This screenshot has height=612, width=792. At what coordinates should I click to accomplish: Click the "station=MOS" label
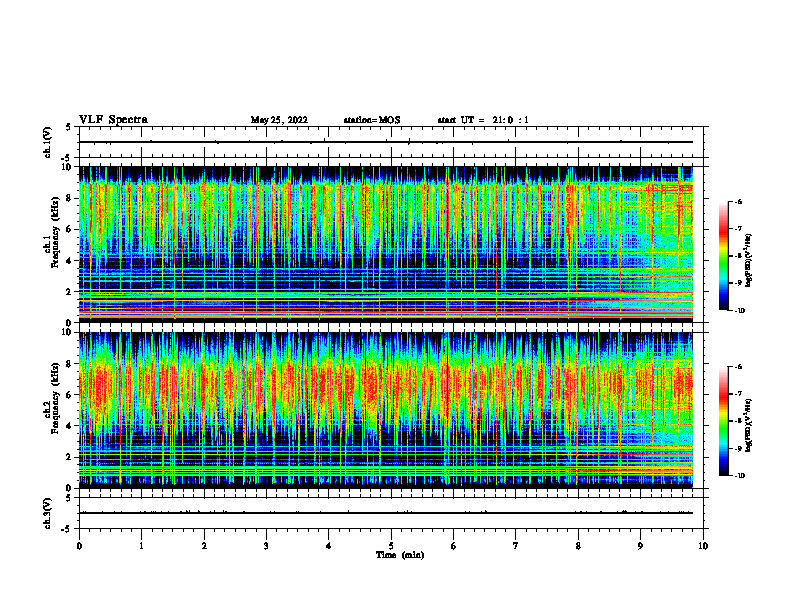click(x=372, y=120)
